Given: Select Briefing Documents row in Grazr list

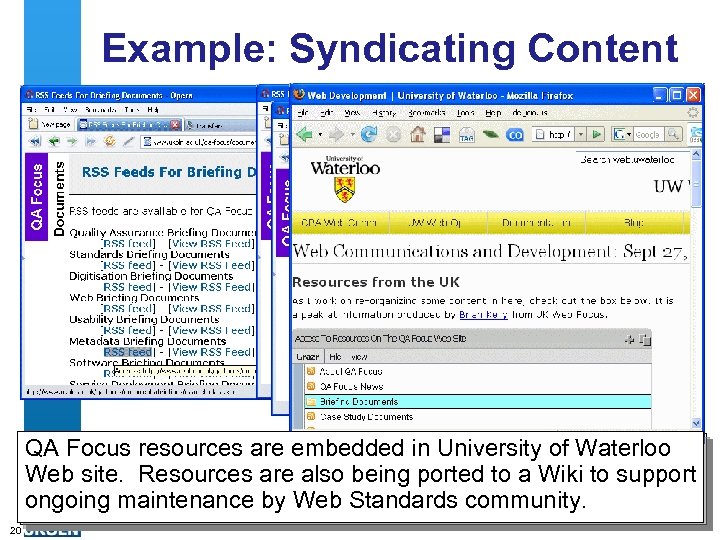Looking at the screenshot, I should pyautogui.click(x=478, y=402).
